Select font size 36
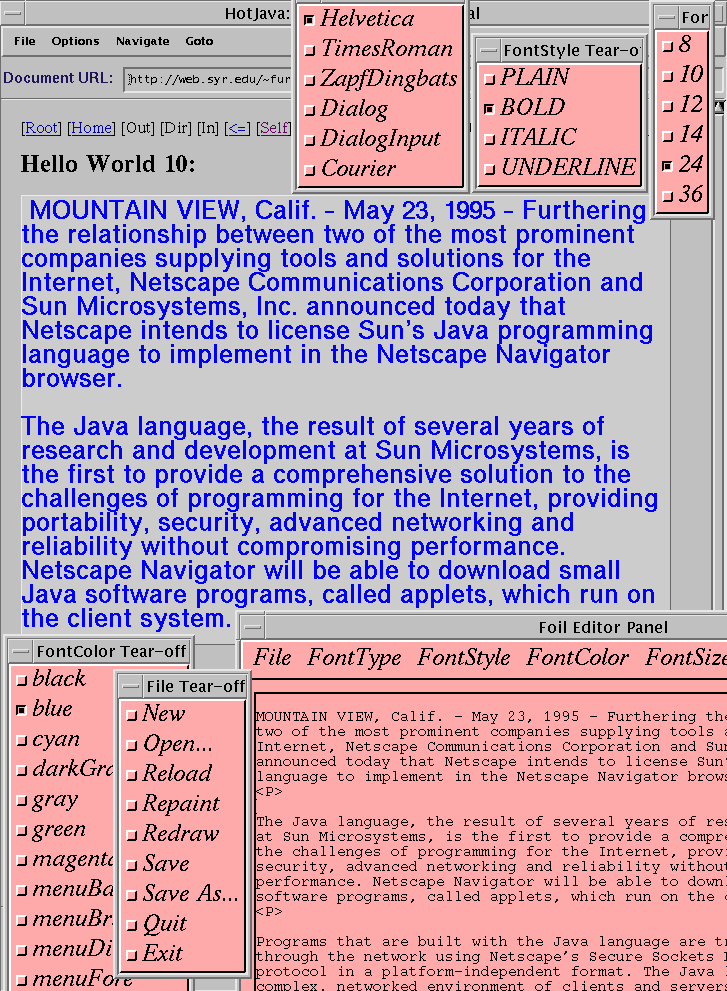 pos(683,194)
